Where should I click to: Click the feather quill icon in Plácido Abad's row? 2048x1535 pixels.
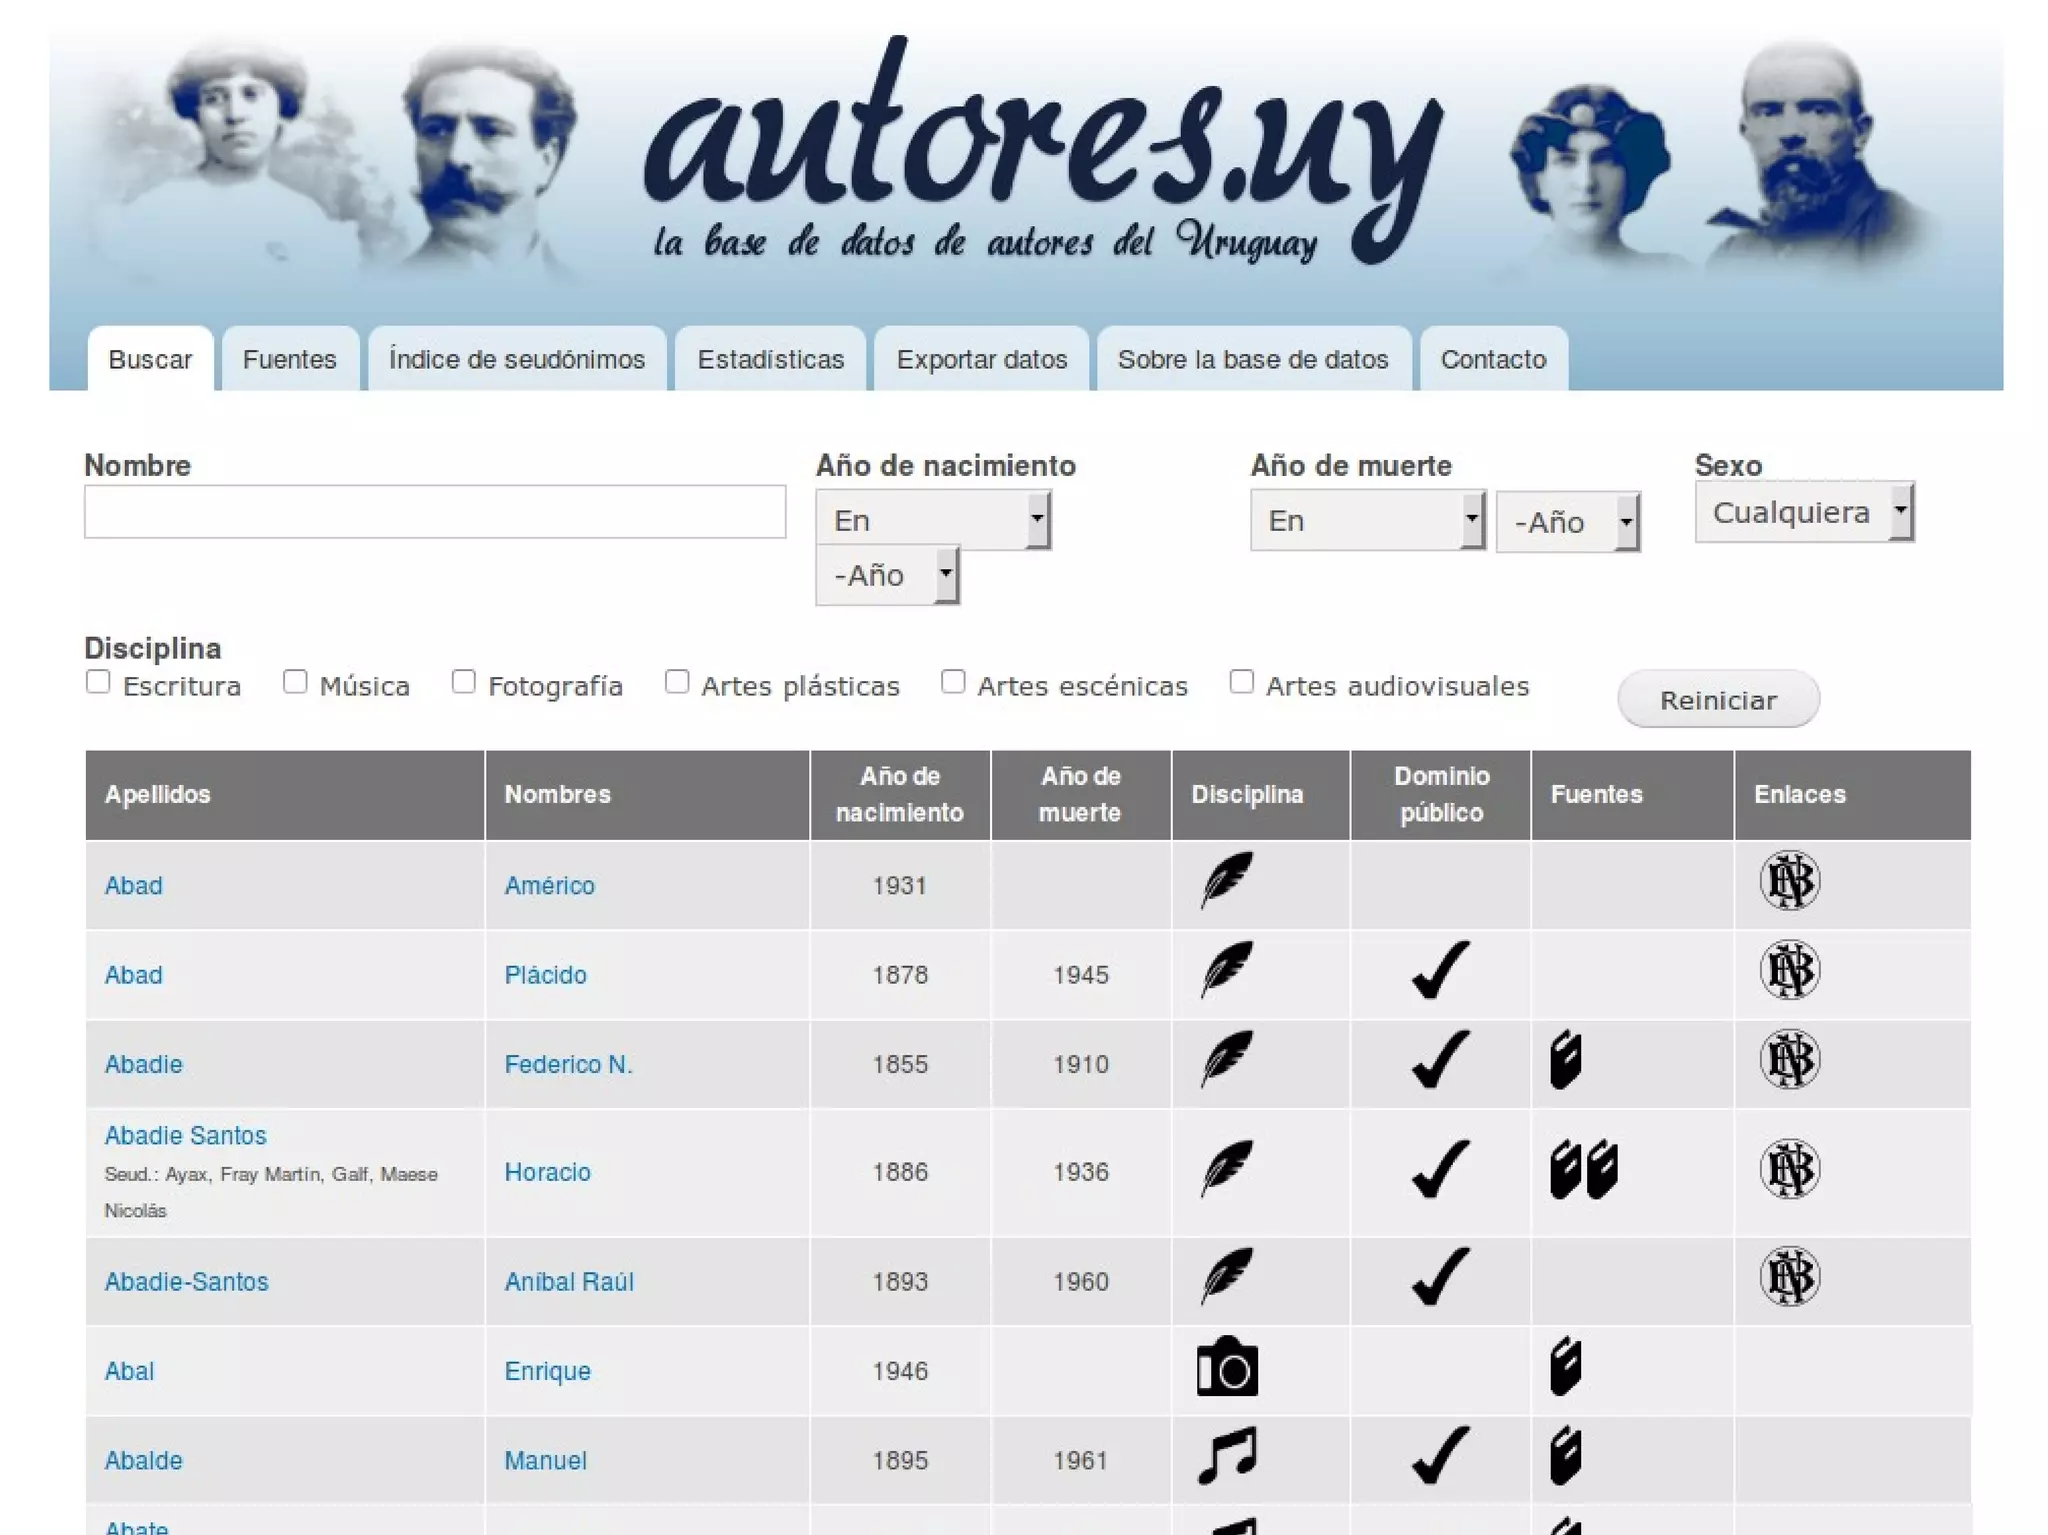[x=1226, y=970]
